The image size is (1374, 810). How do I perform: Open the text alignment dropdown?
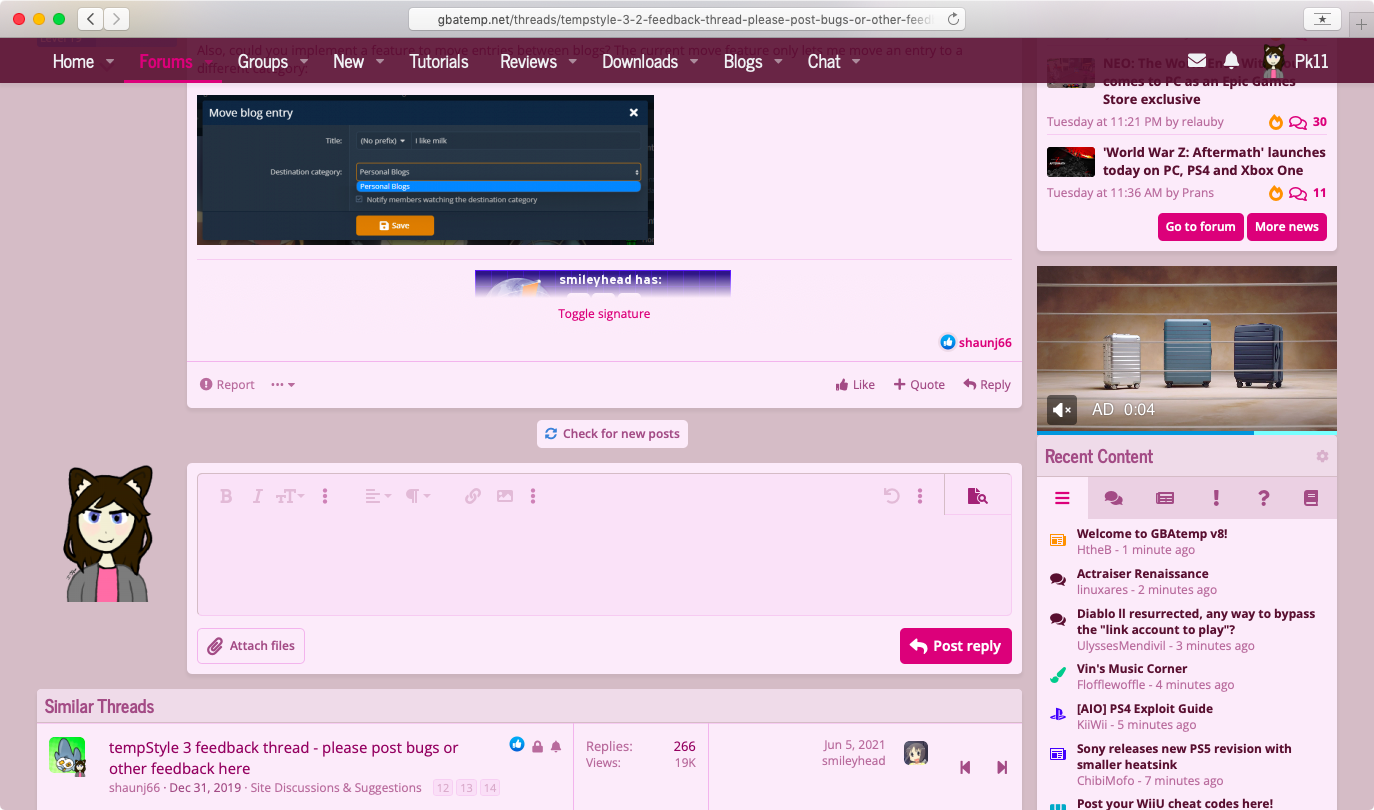pyautogui.click(x=378, y=496)
